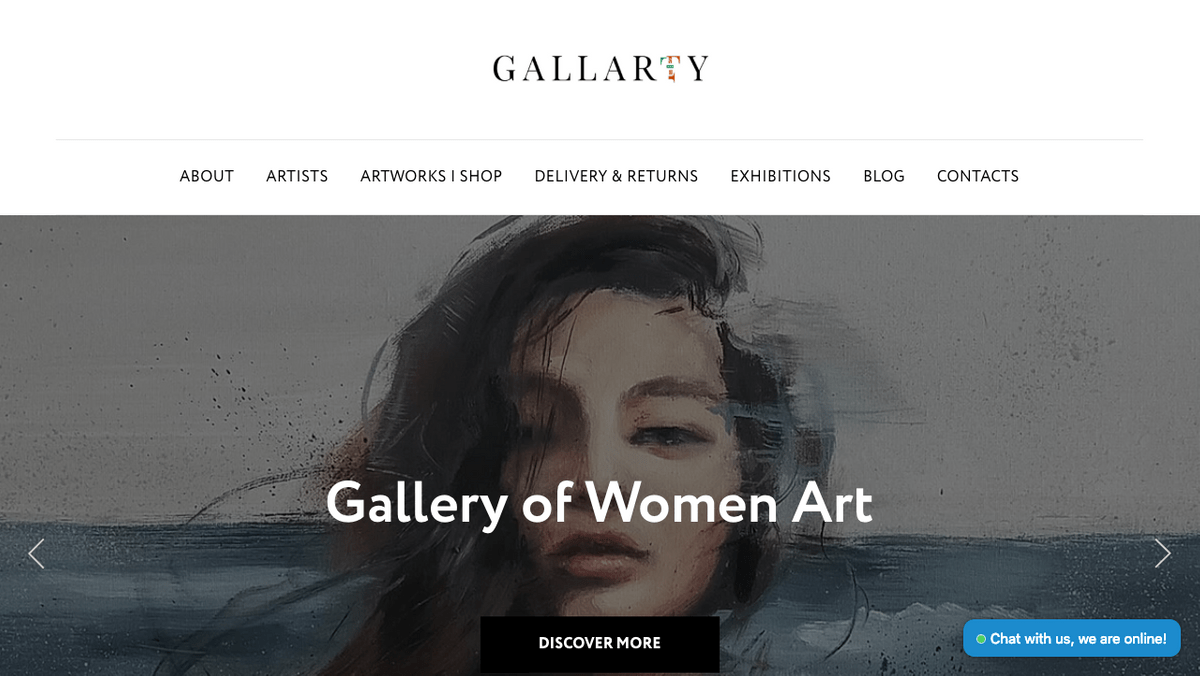Click the 'Gallery of Women Art' heading
1200x676 pixels.
[599, 504]
